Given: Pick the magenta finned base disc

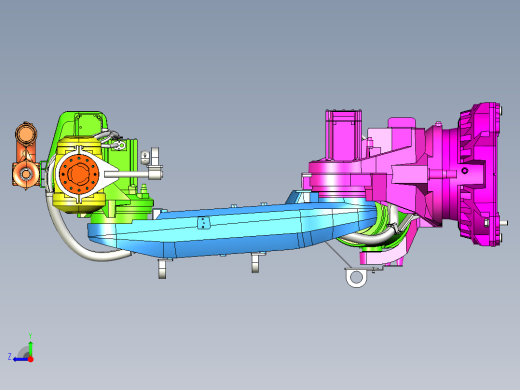Looking at the screenshot, I should (479, 174).
